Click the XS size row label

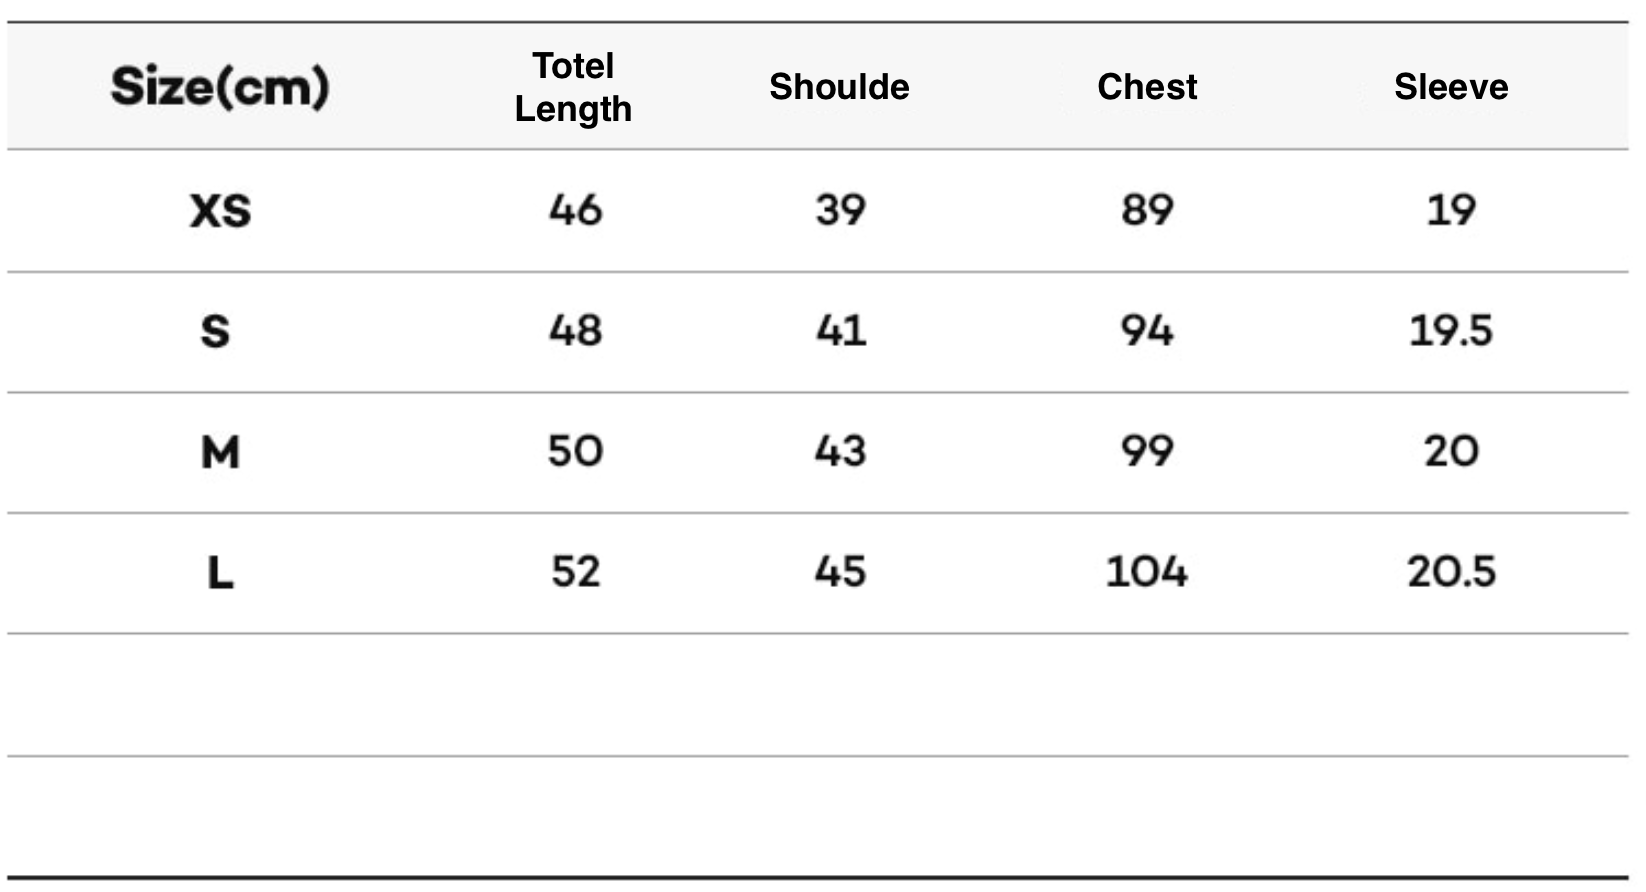coord(220,211)
